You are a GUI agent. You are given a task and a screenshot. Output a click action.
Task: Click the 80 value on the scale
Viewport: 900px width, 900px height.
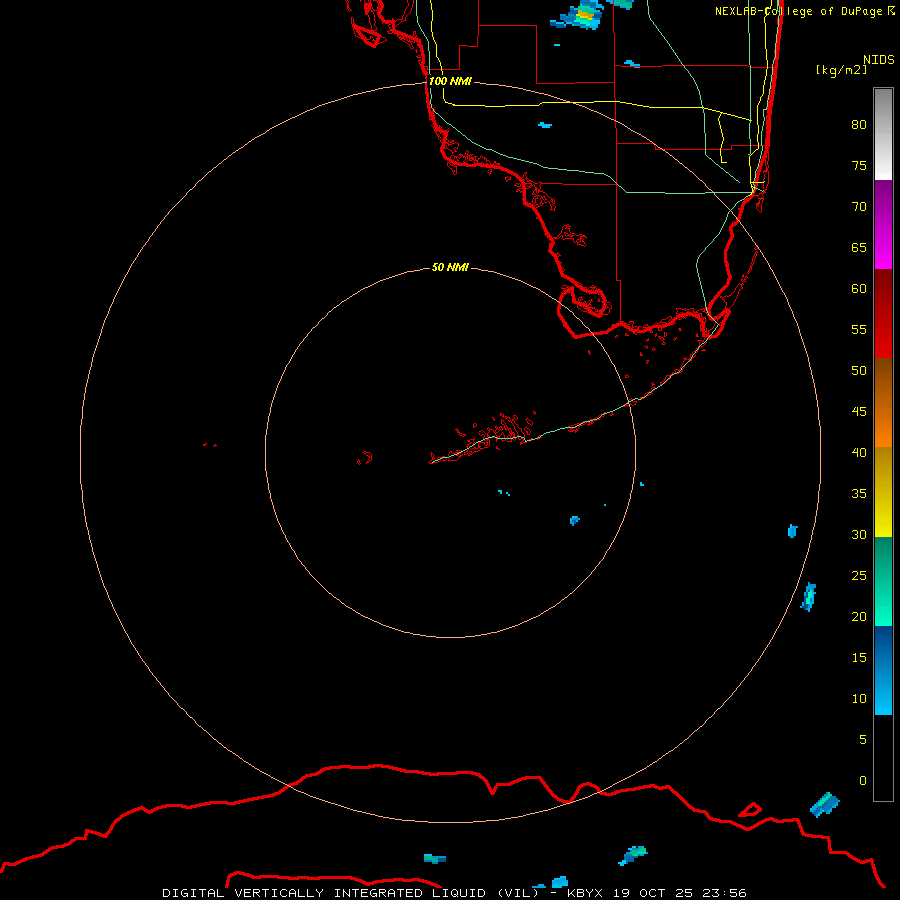tap(859, 125)
